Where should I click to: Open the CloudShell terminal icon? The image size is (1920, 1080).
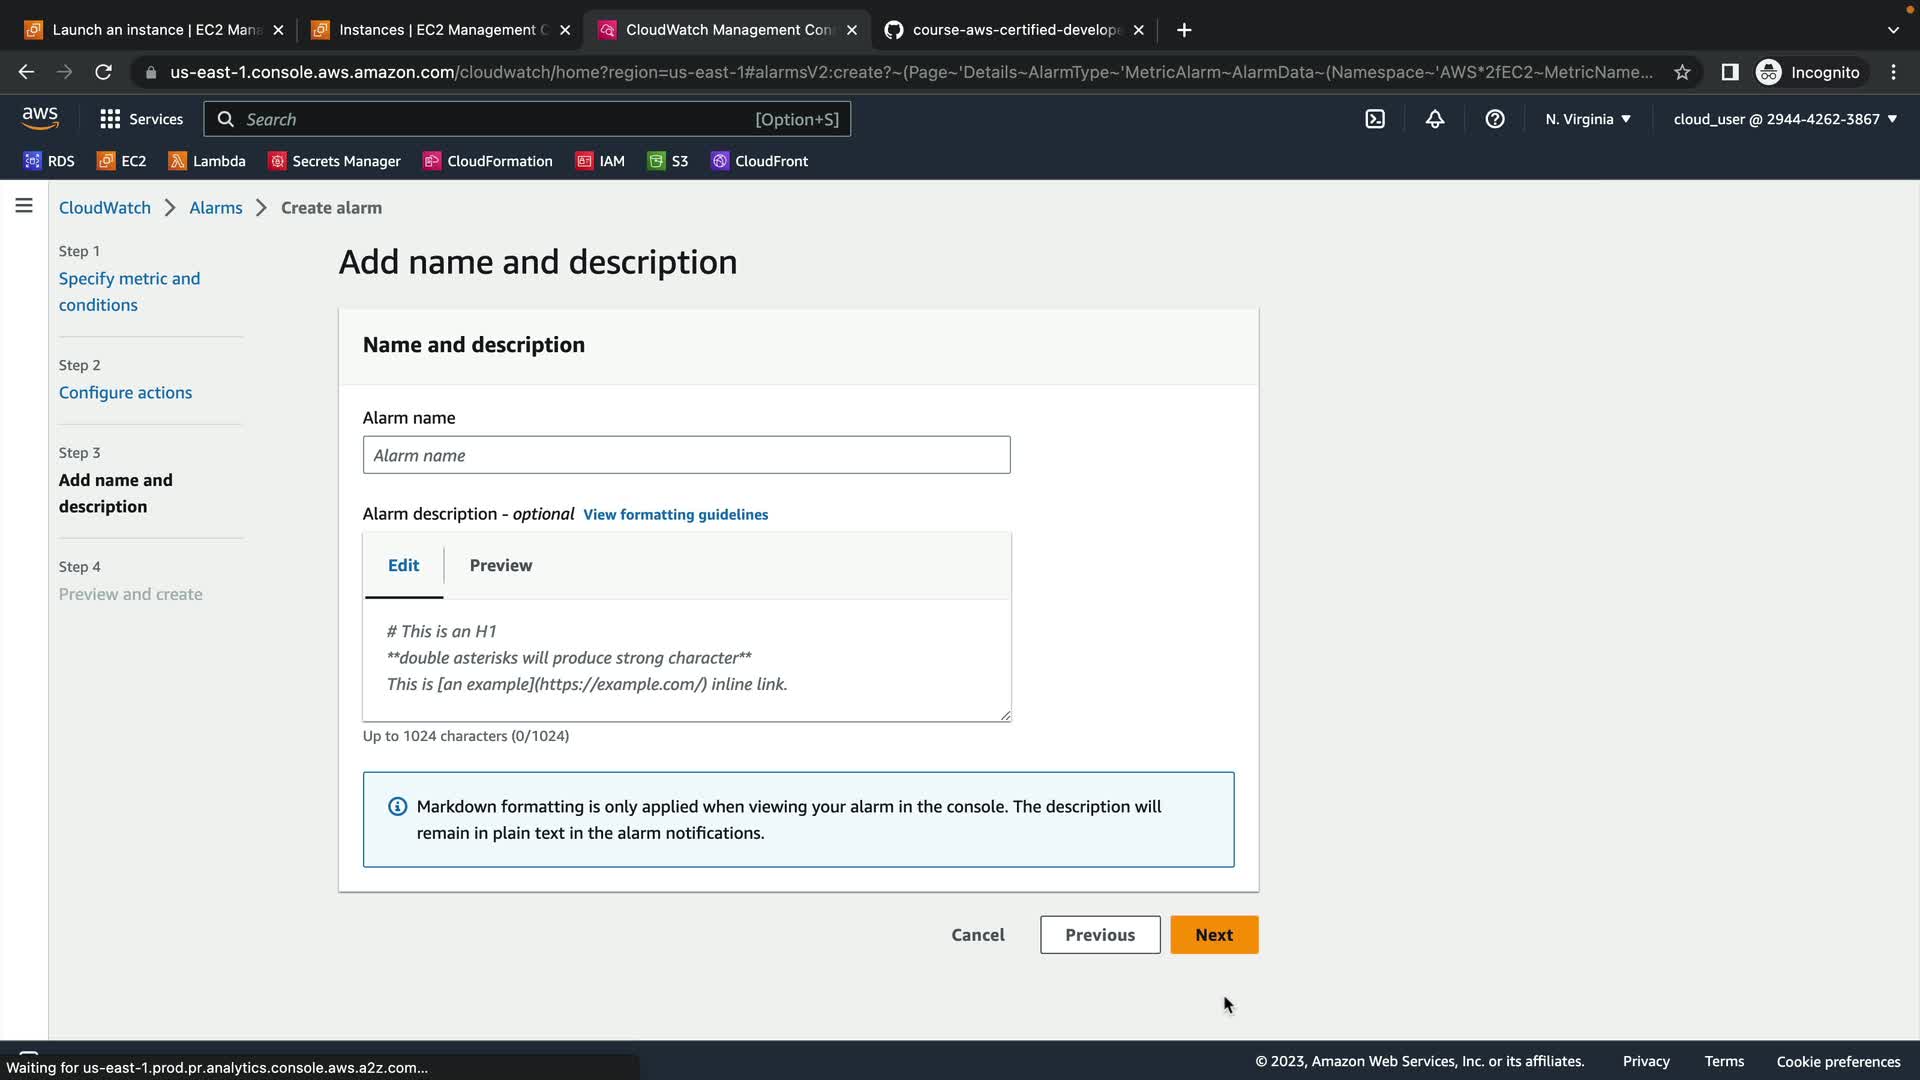1375,119
